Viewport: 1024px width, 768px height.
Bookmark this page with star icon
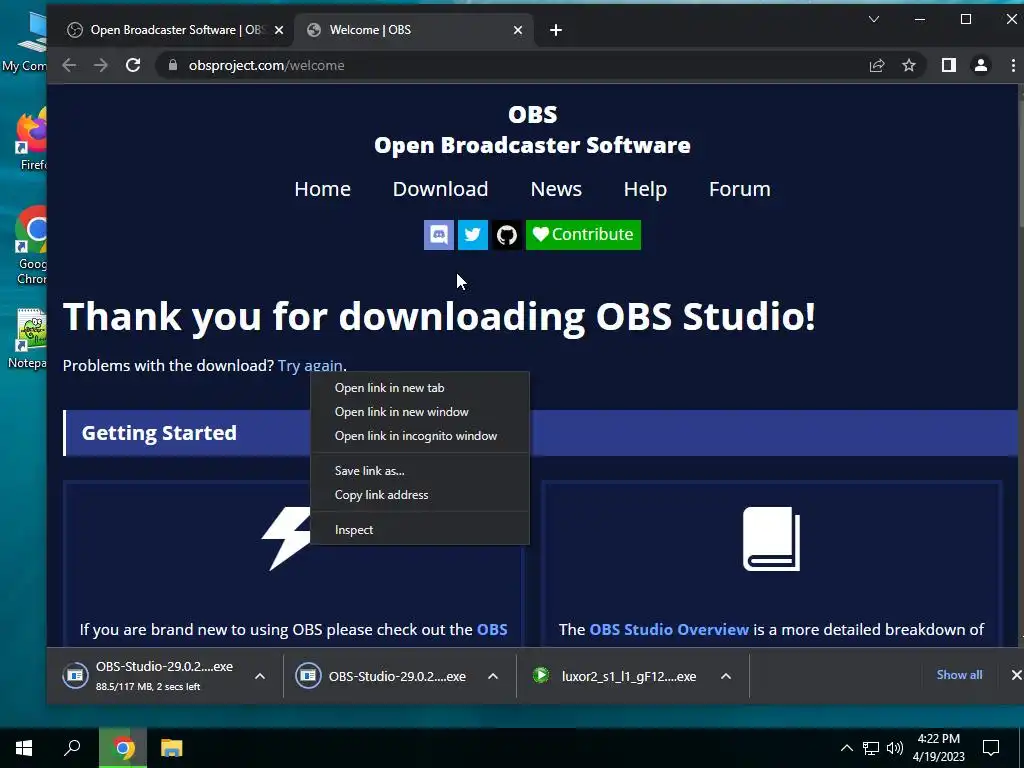(x=909, y=65)
